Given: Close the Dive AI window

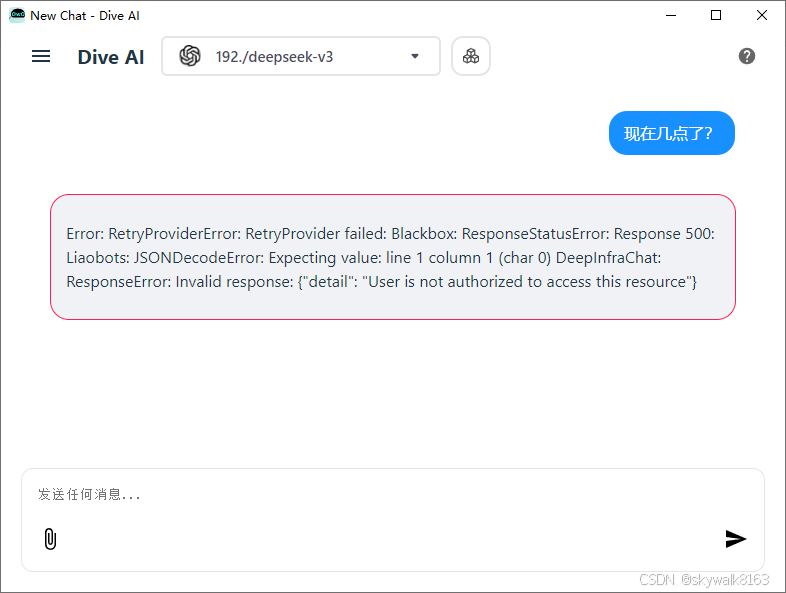Looking at the screenshot, I should (761, 16).
